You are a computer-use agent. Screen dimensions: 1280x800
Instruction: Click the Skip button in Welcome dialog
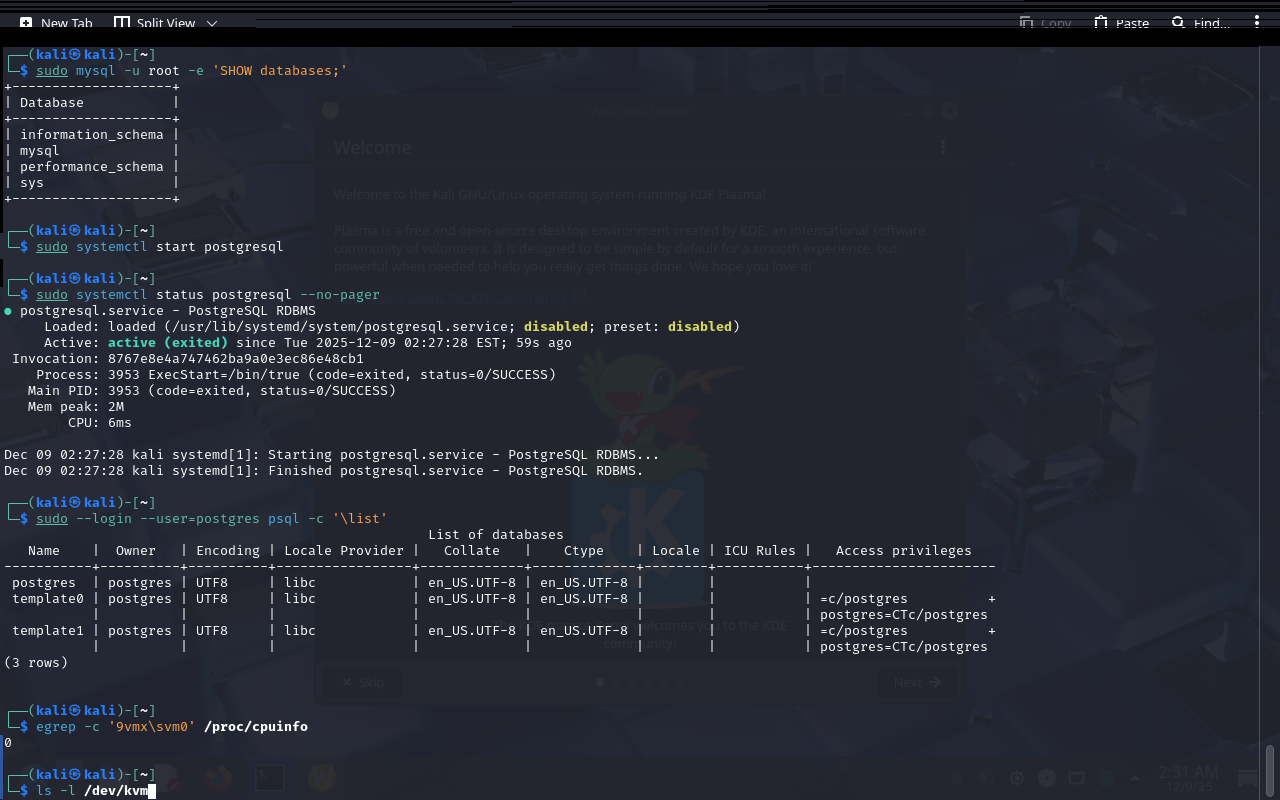(x=362, y=682)
